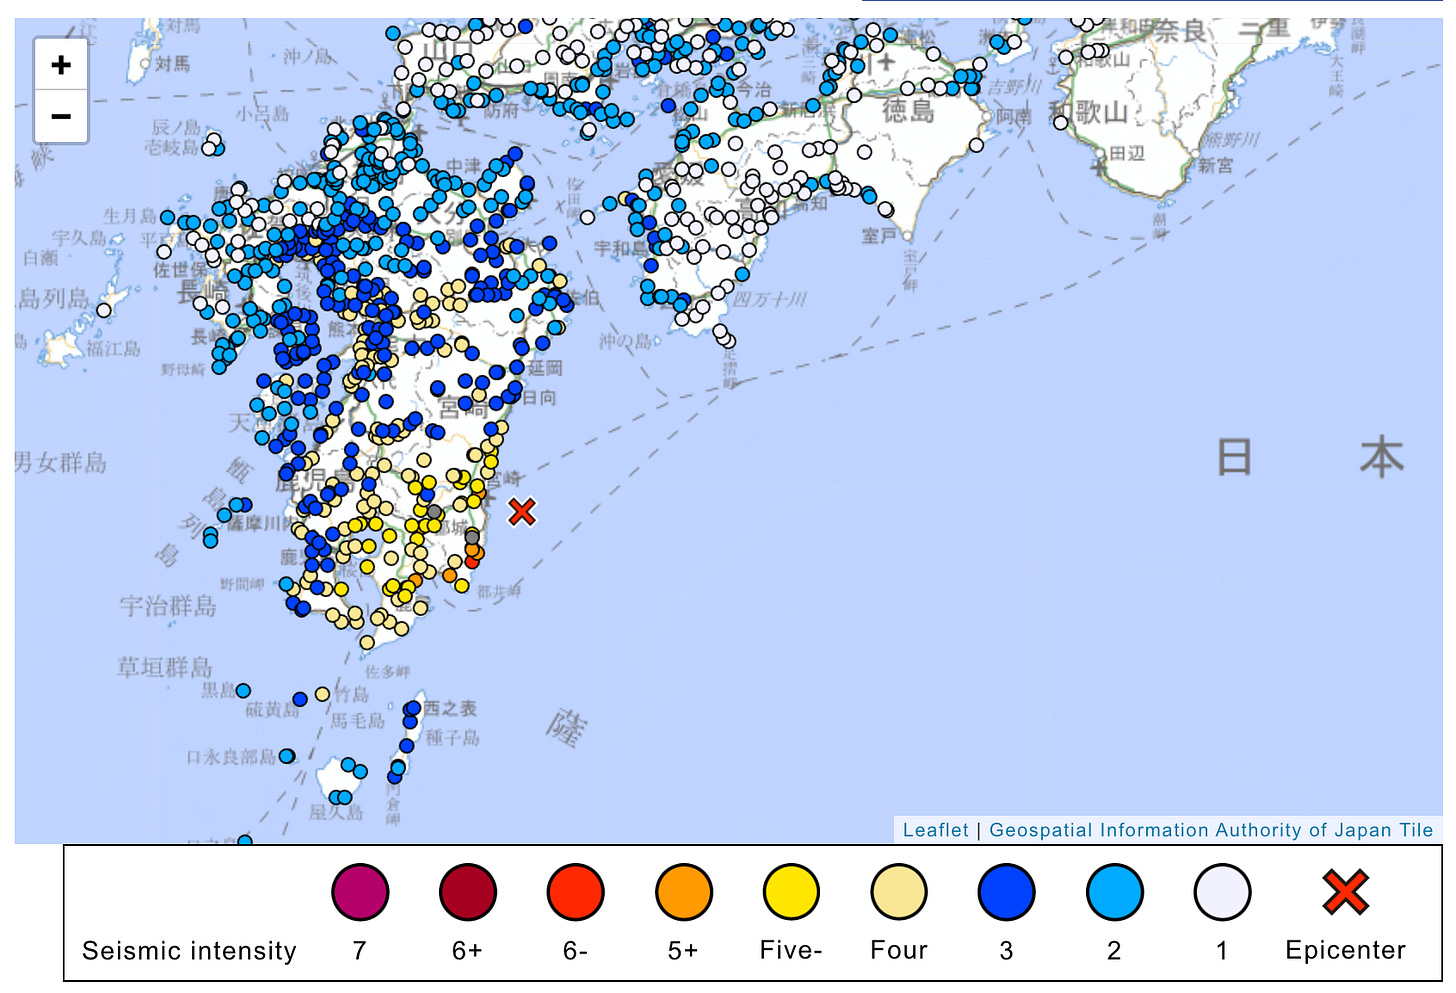Select the Five- intensity legend circle
1456x993 pixels.
[790, 892]
